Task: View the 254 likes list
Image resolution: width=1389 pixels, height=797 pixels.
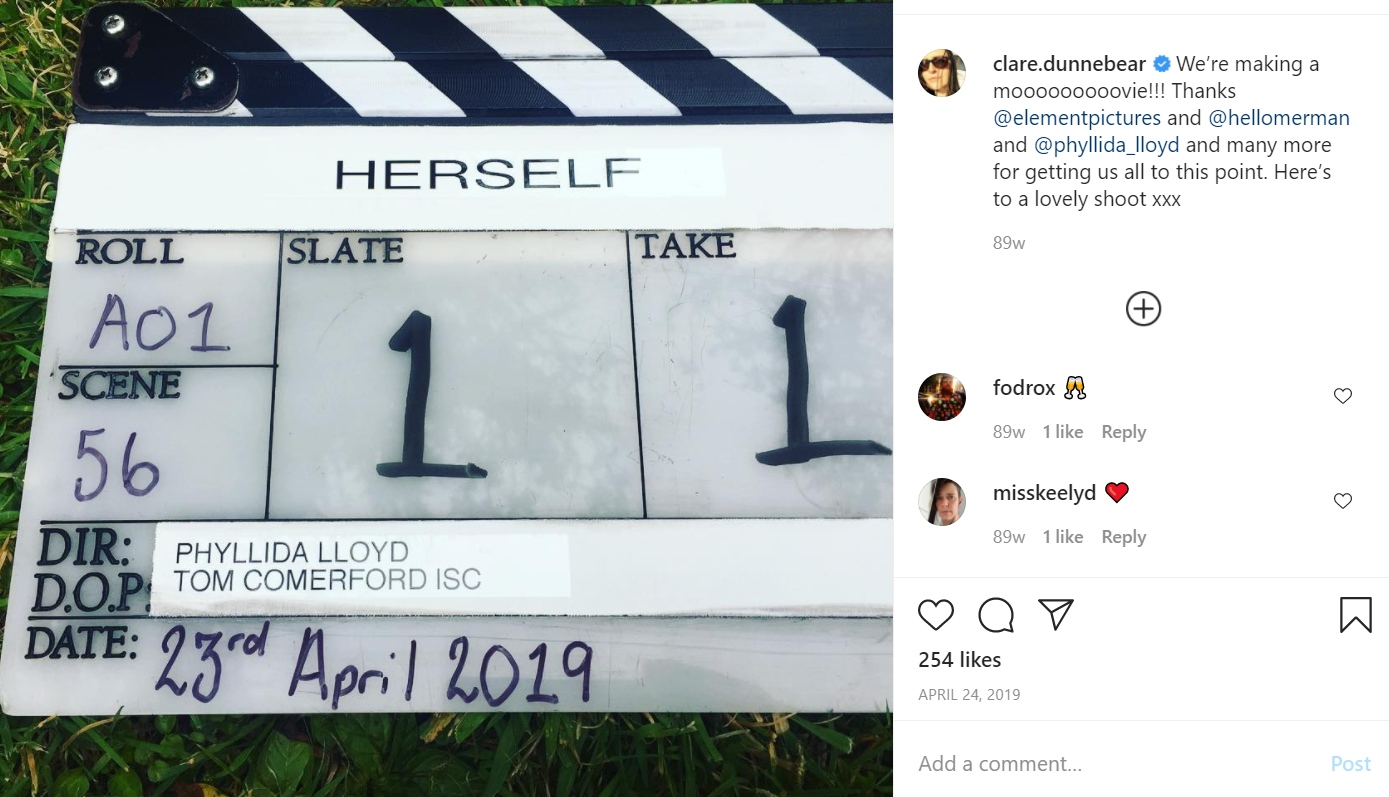Action: click(x=960, y=660)
